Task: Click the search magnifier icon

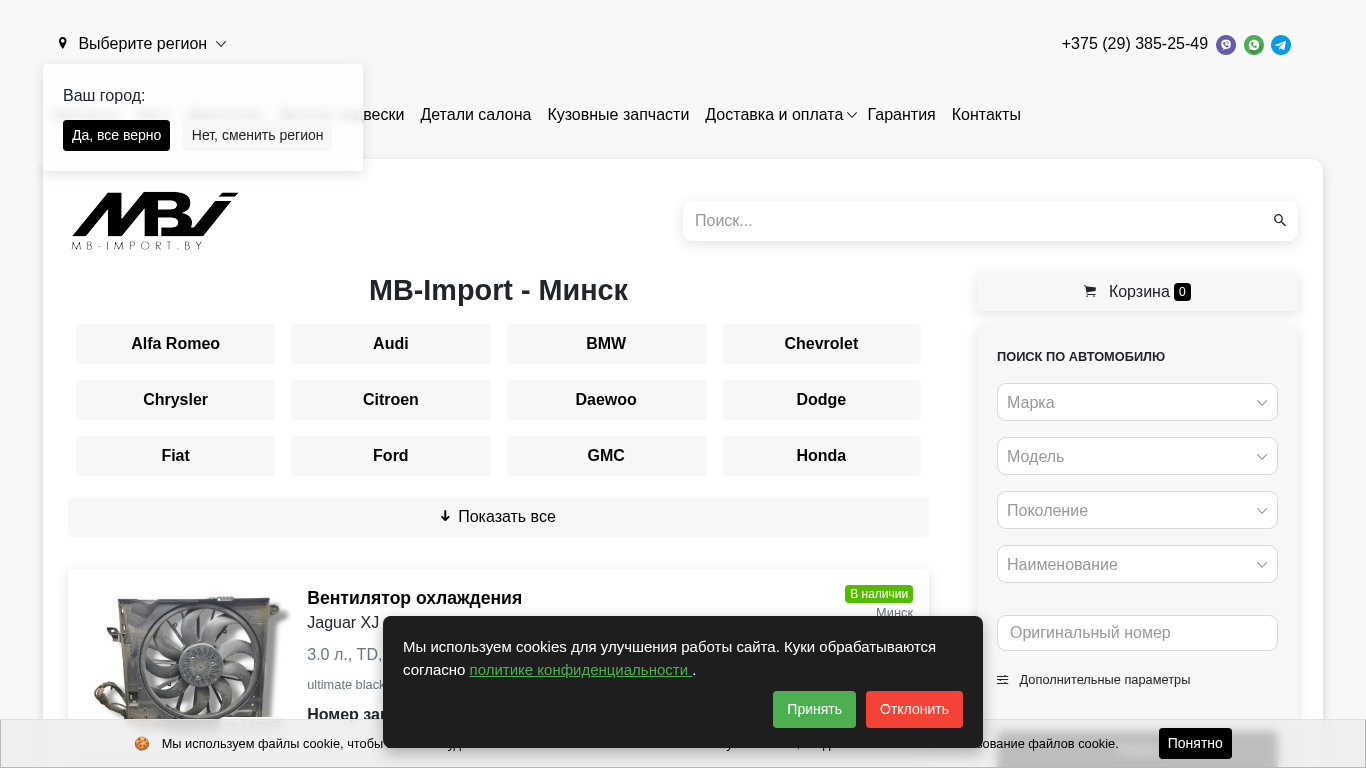Action: click(1279, 221)
